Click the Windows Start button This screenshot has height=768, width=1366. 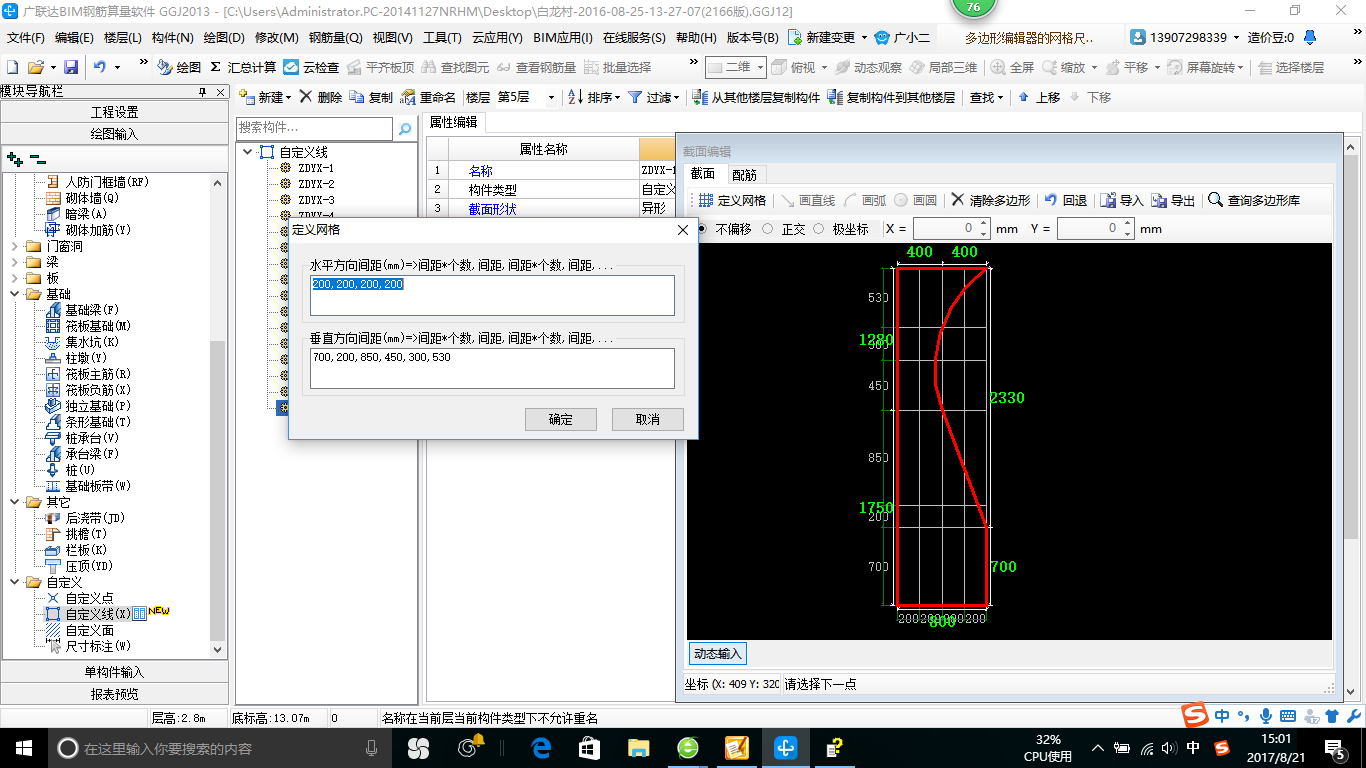(23, 748)
